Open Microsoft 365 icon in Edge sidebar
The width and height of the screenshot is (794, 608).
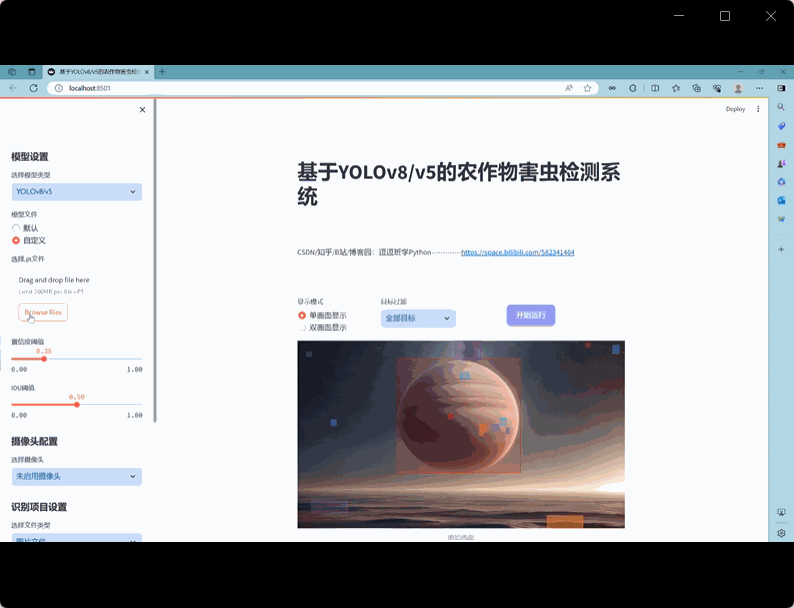coord(781,182)
